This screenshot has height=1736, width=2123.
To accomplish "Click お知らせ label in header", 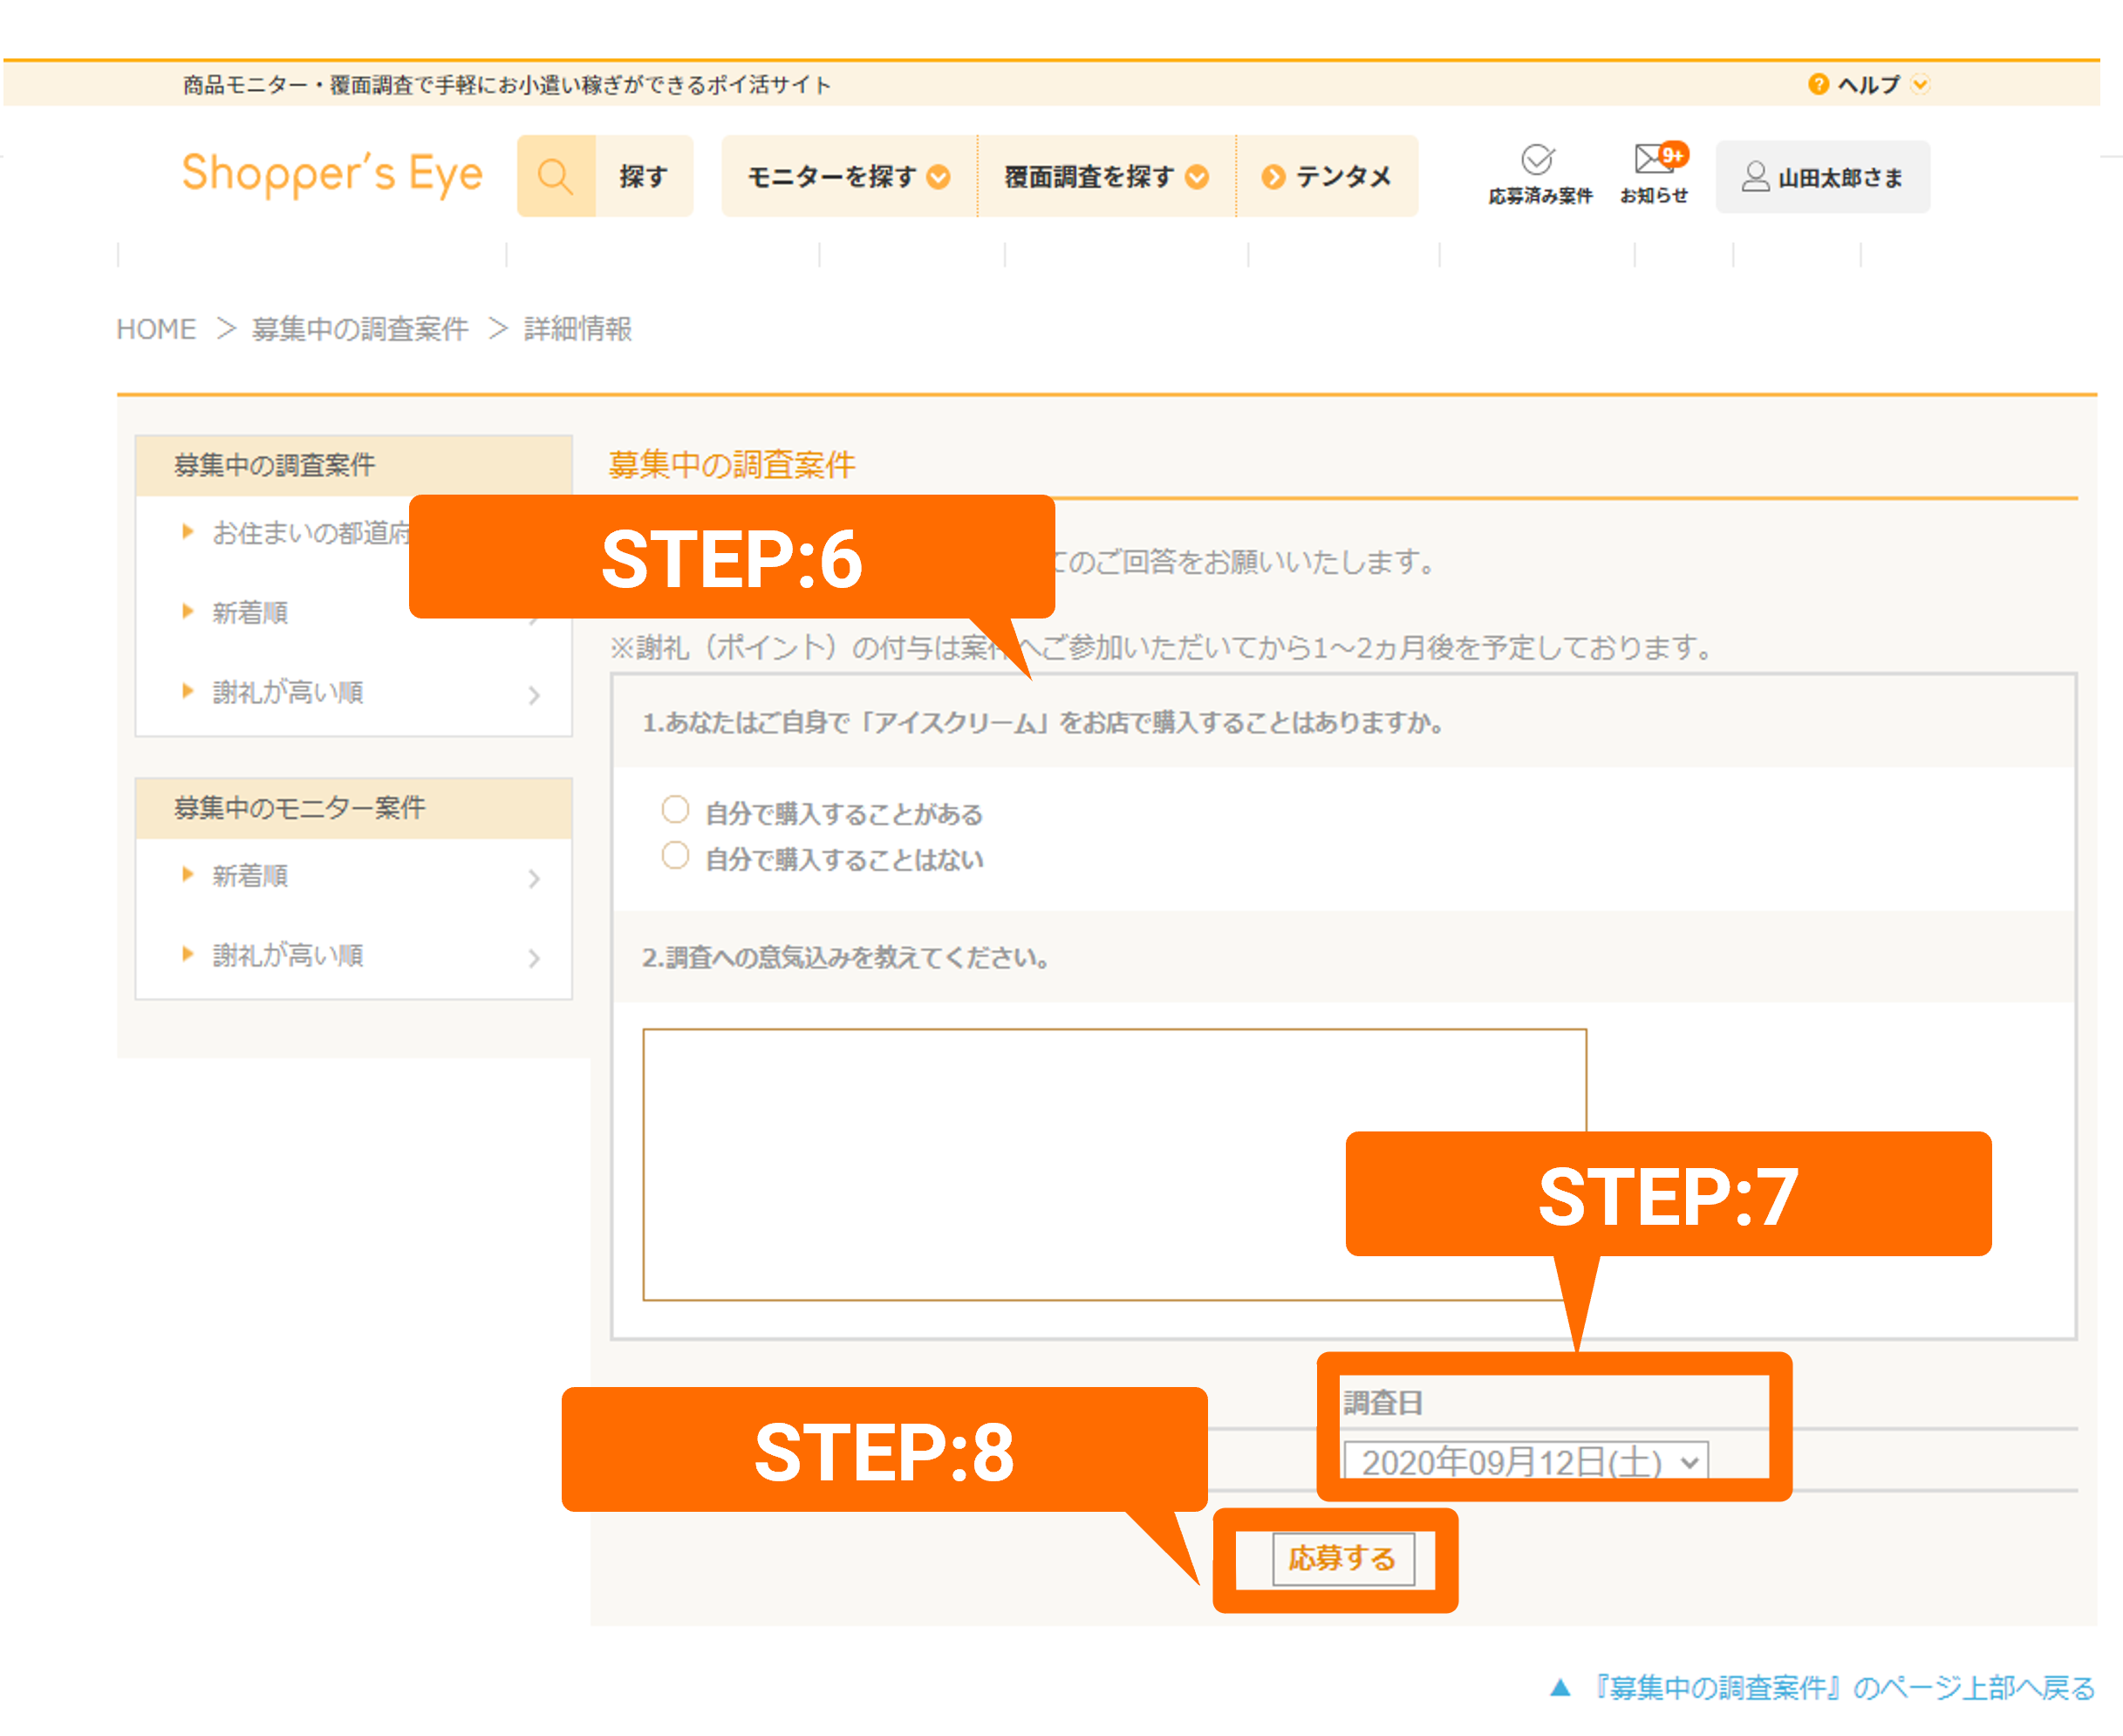I will click(1654, 196).
